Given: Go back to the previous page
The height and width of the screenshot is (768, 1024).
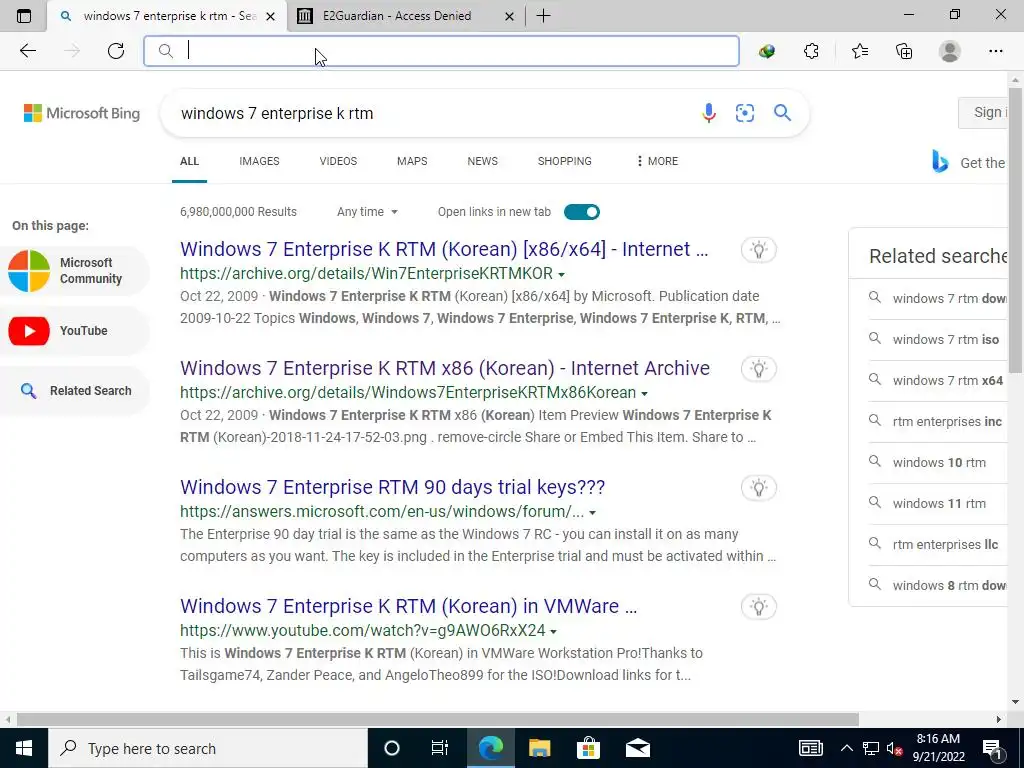Looking at the screenshot, I should point(27,51).
